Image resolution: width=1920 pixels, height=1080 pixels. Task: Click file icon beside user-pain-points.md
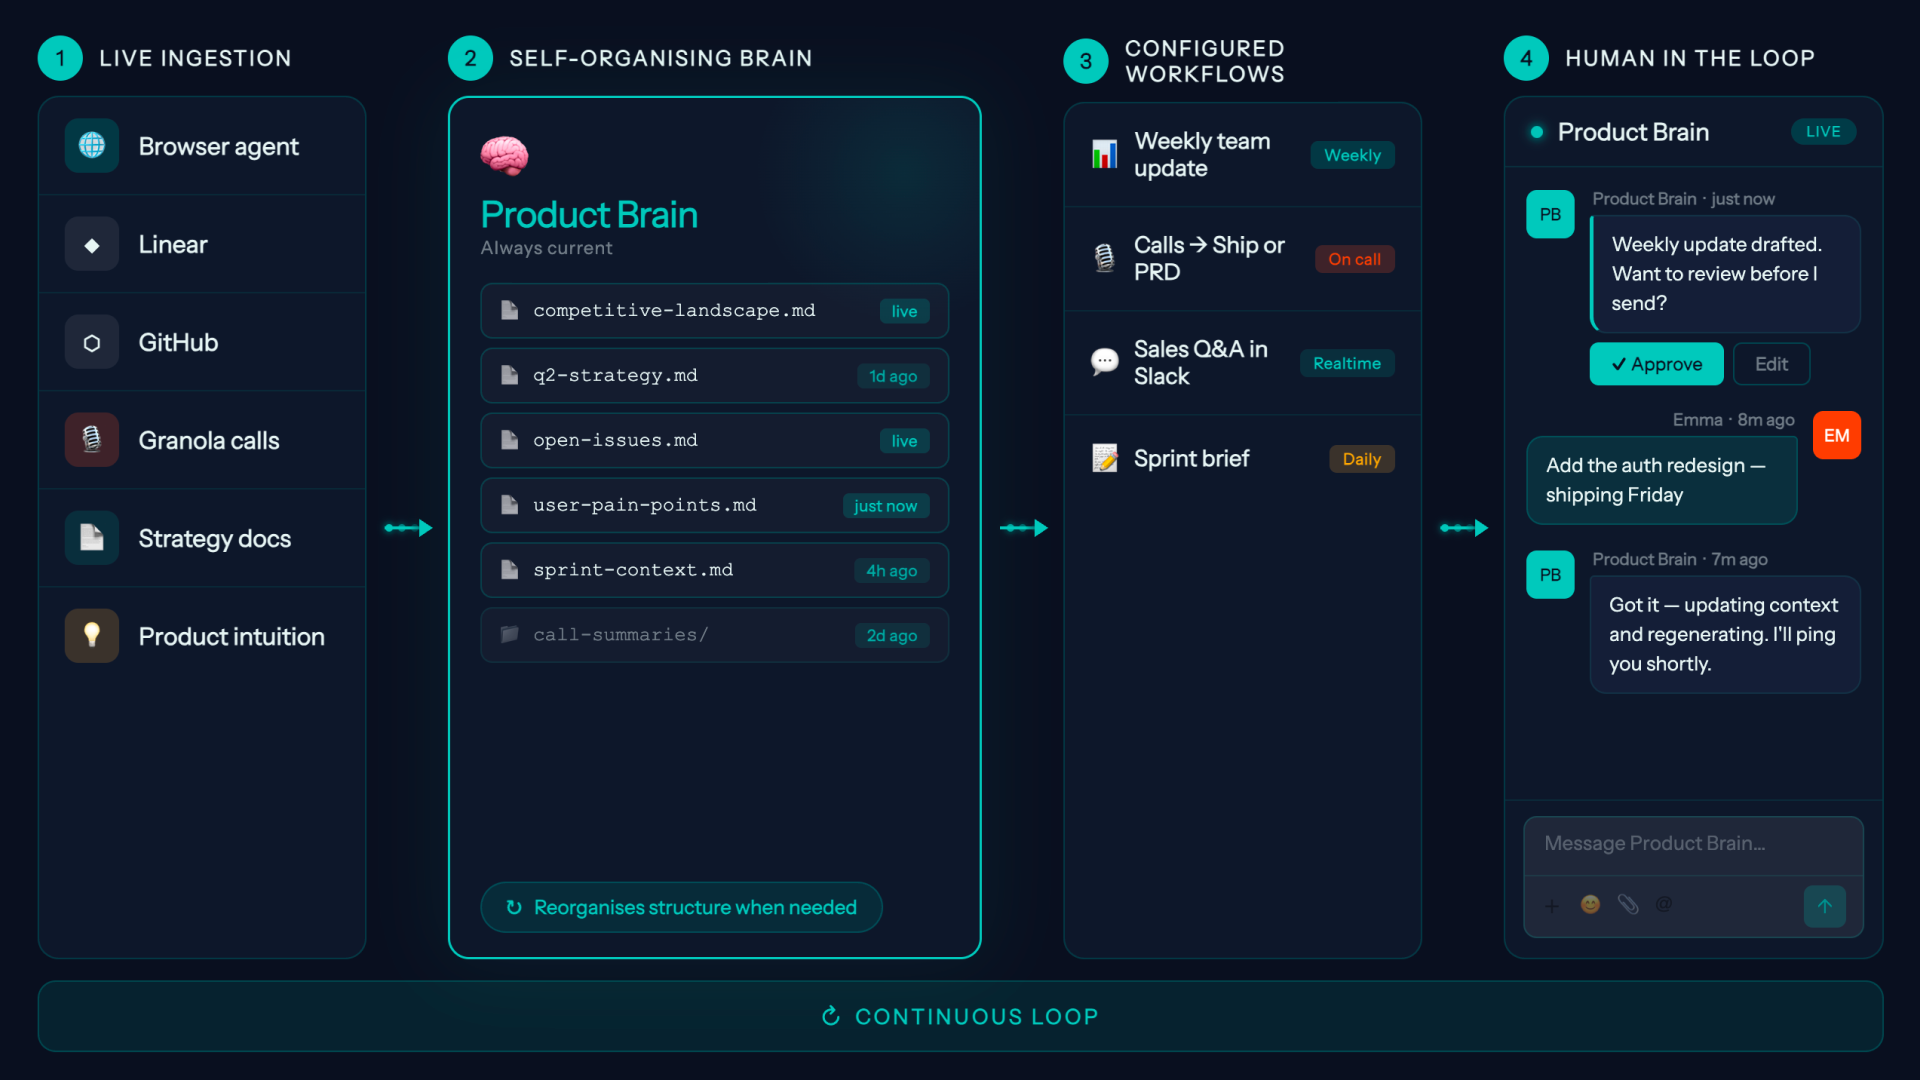point(509,505)
